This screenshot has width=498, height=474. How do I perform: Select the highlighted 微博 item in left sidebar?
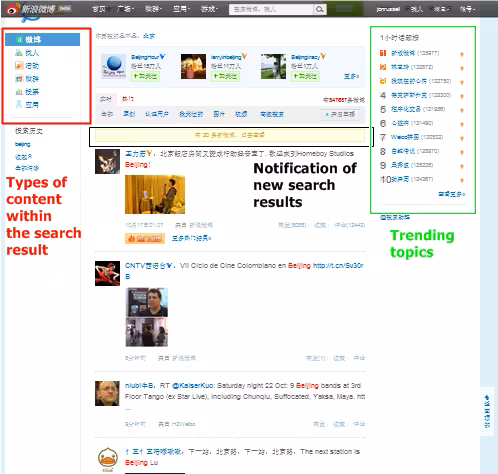[42, 40]
